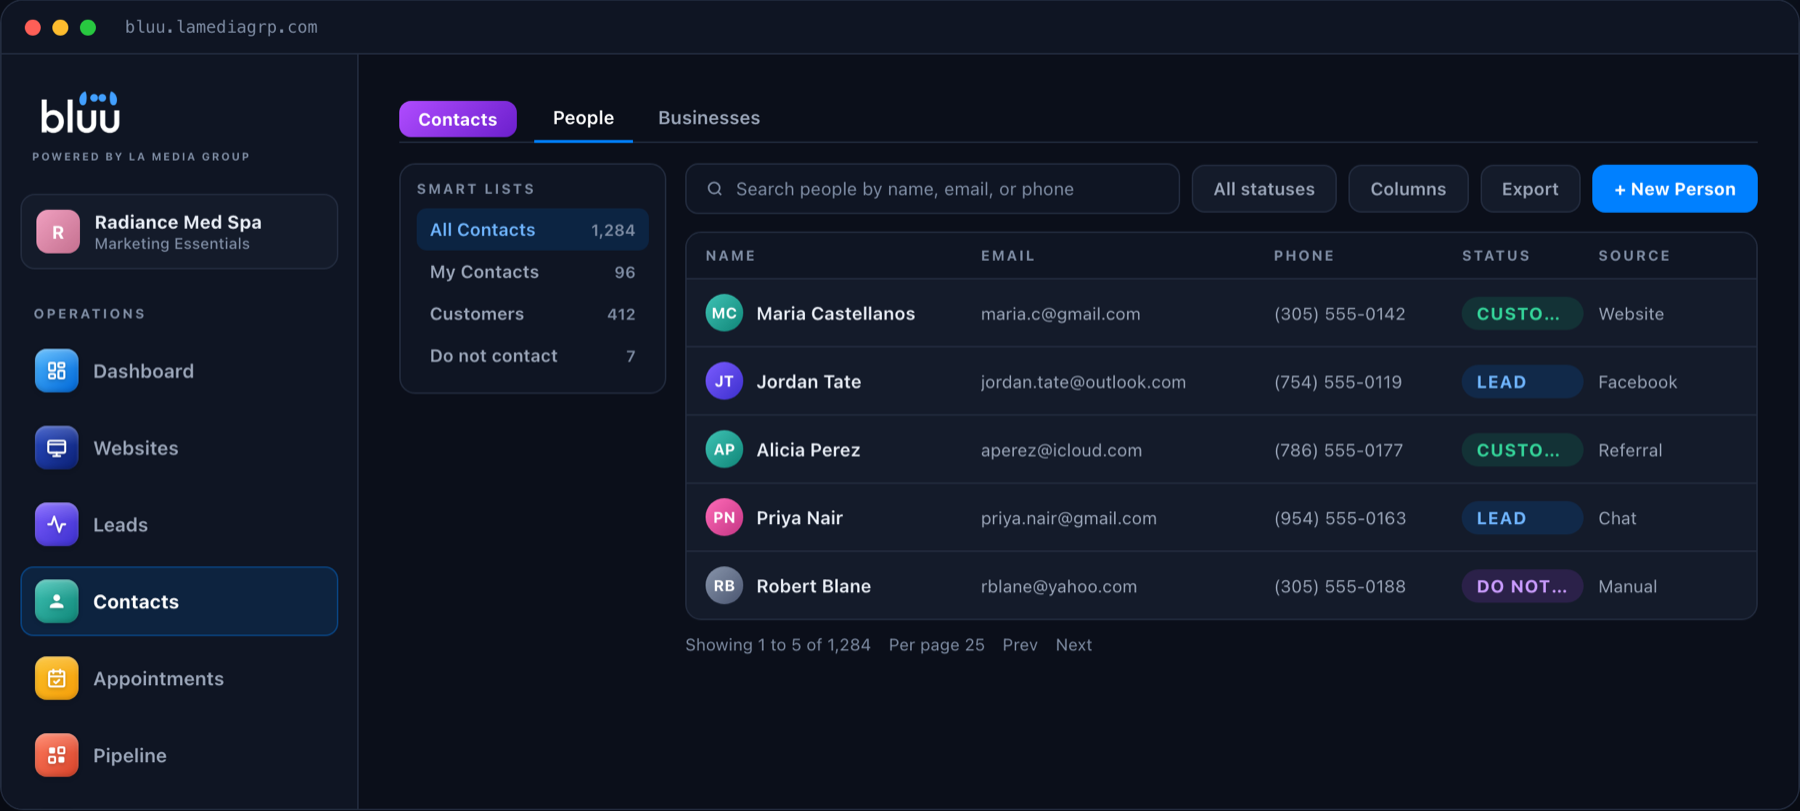Select the Customers smart list
1800x811 pixels.
532,314
